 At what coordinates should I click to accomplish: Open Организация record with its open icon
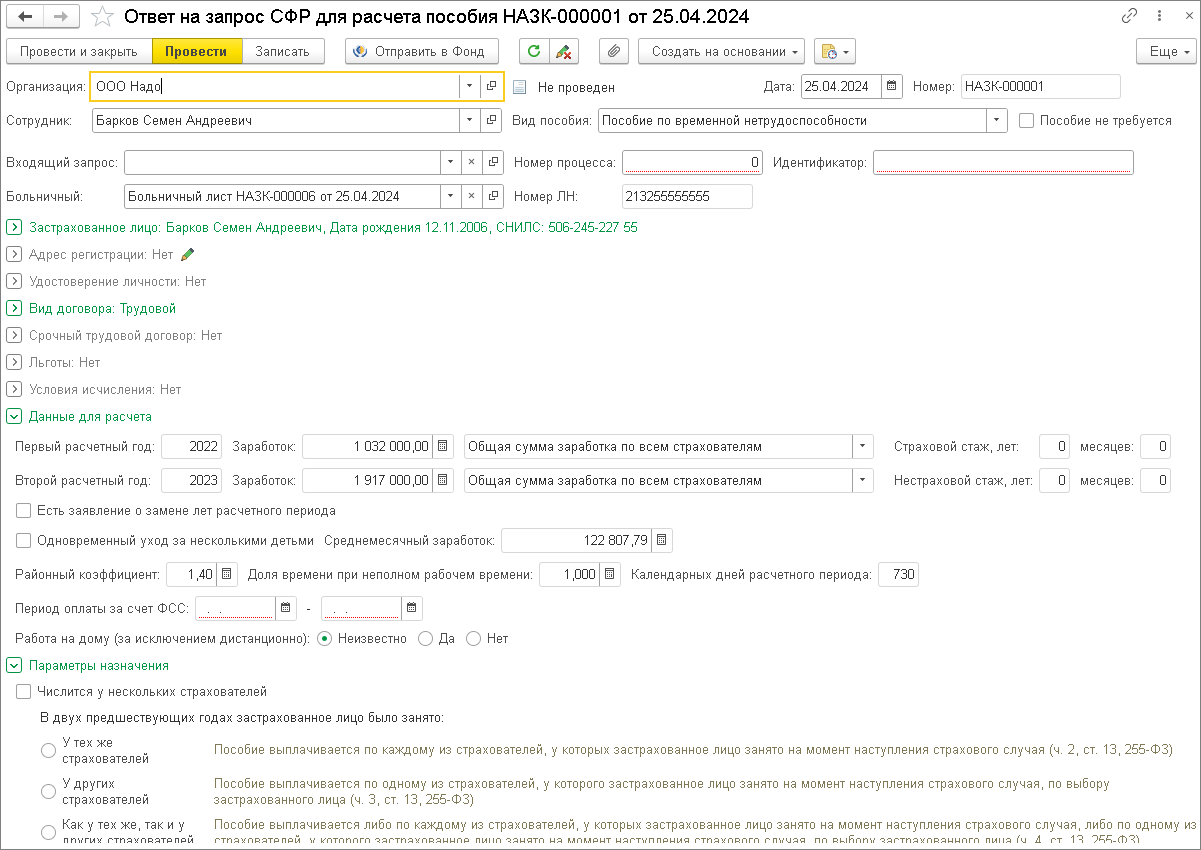(491, 87)
